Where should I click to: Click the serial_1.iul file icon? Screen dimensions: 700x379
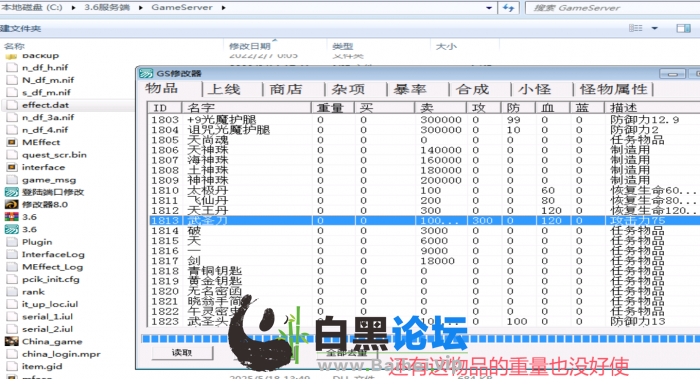12,317
